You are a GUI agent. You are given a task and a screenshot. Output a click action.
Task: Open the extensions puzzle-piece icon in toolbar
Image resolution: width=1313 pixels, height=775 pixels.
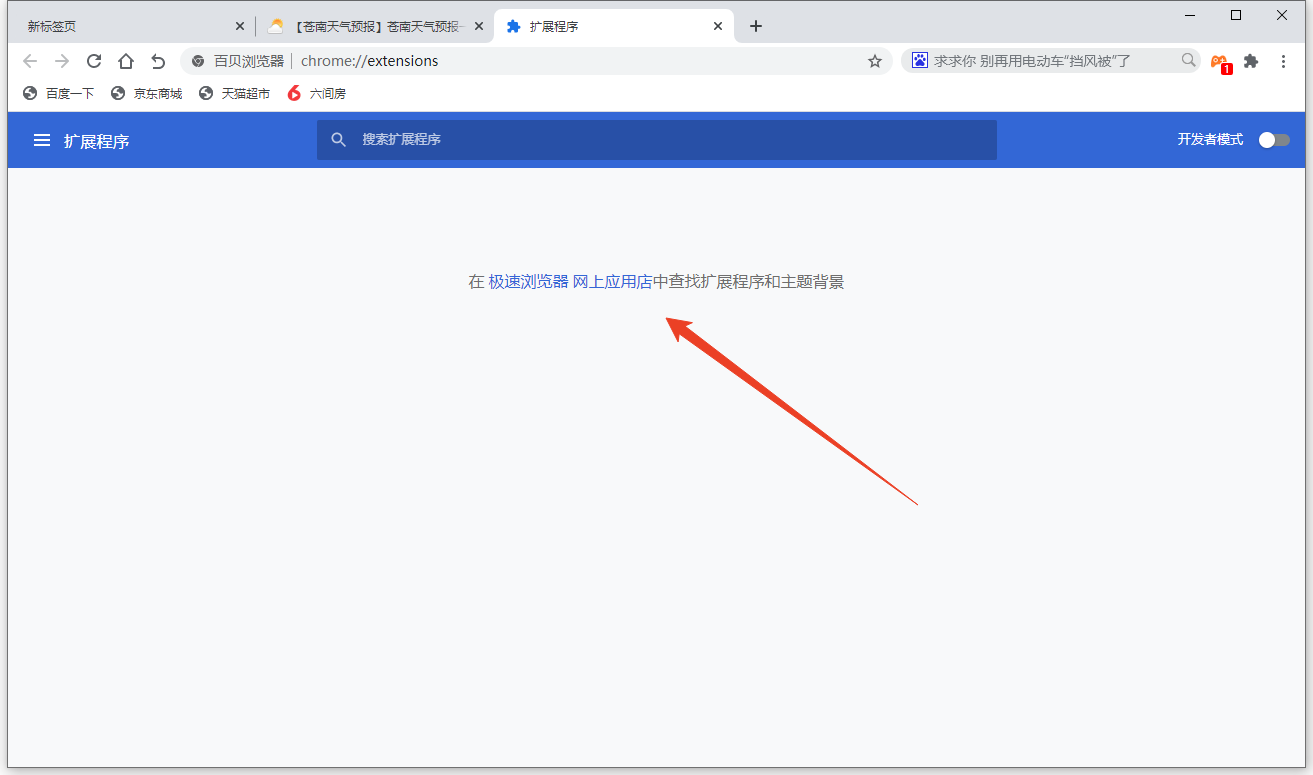pyautogui.click(x=1250, y=61)
